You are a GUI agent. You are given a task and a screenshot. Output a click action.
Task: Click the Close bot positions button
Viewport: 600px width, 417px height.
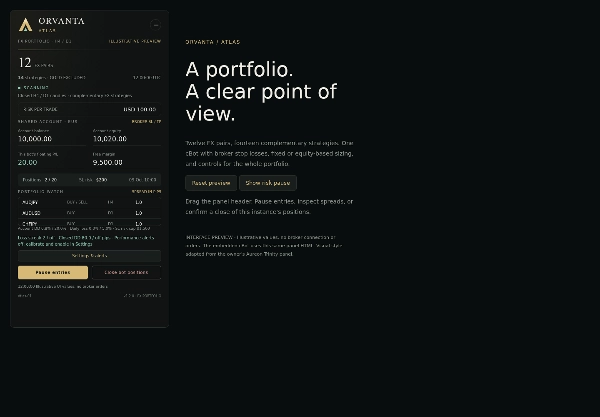[x=126, y=272]
